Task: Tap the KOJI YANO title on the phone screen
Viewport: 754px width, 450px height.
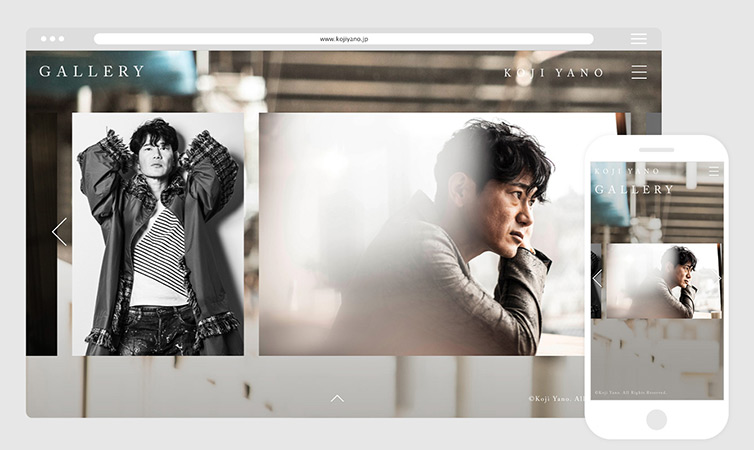Action: (627, 171)
